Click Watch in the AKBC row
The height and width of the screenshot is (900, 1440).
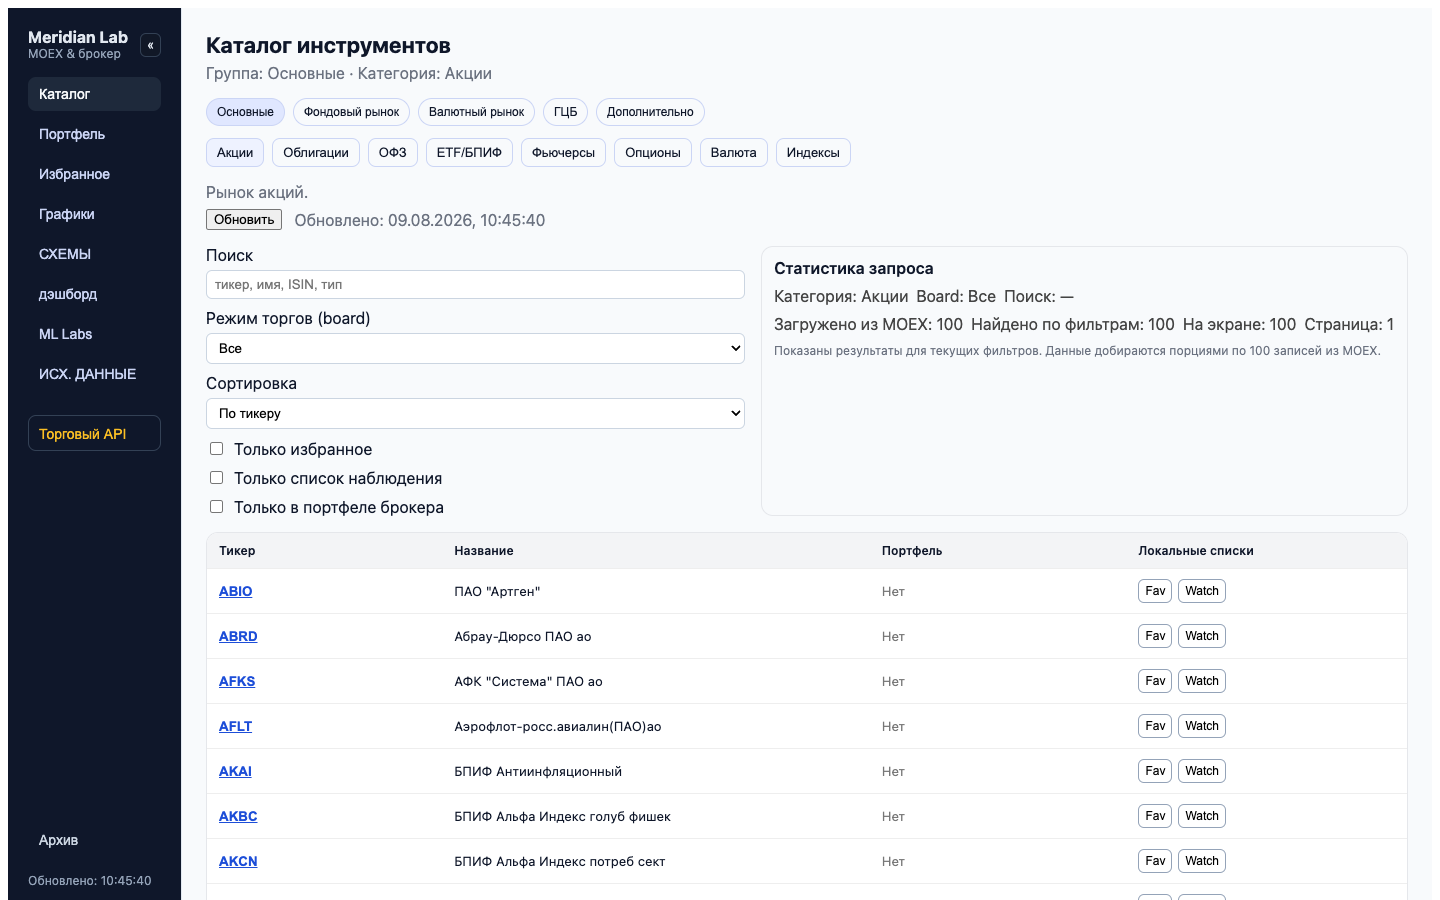tap(1202, 816)
